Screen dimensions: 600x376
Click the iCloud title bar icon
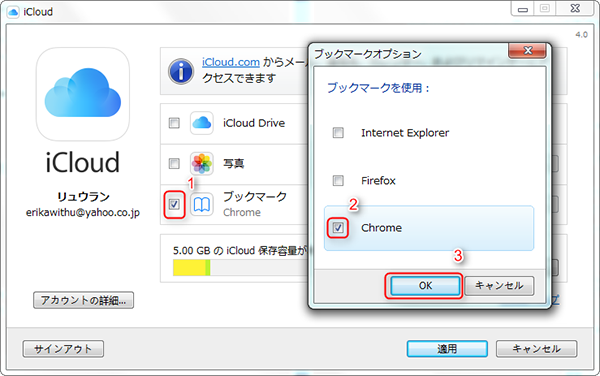(x=13, y=12)
